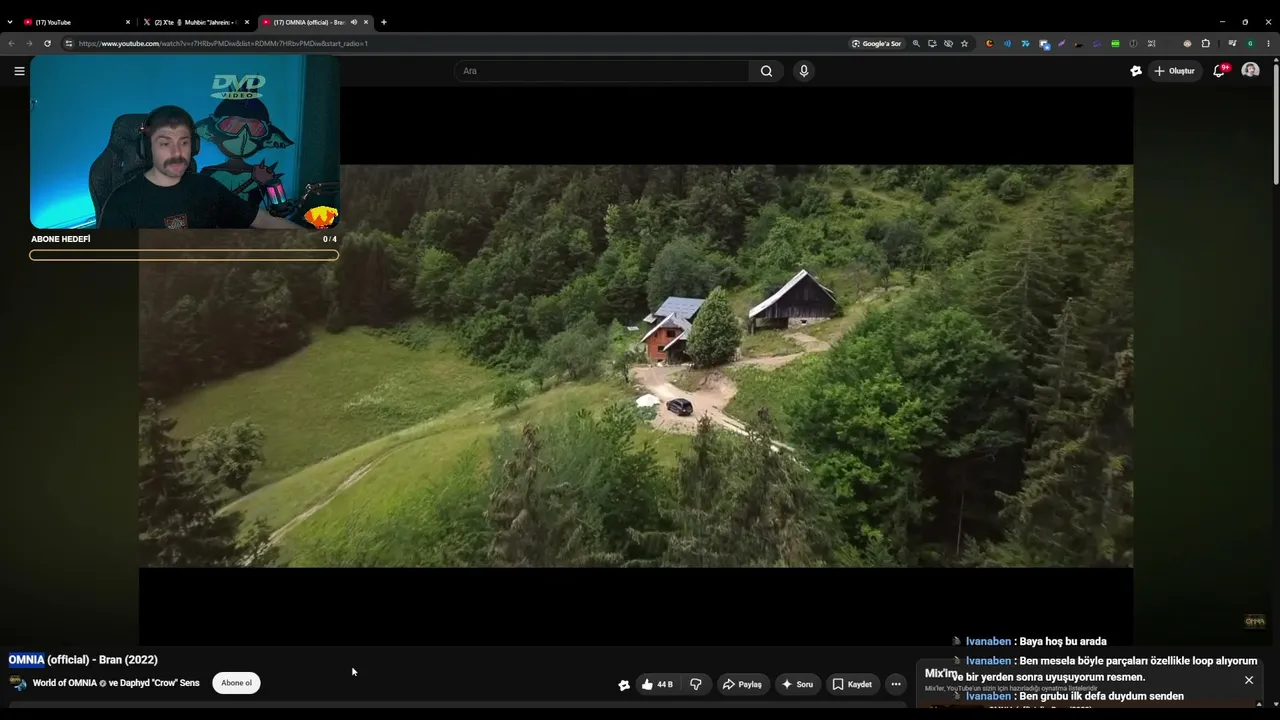Viewport: 1280px width, 720px height.
Task: Go back to the previous page
Action: click(x=11, y=43)
